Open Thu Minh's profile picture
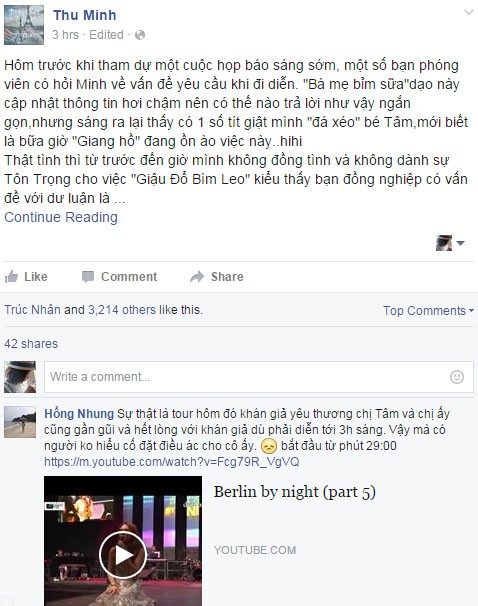The image size is (478, 606). pos(24,25)
